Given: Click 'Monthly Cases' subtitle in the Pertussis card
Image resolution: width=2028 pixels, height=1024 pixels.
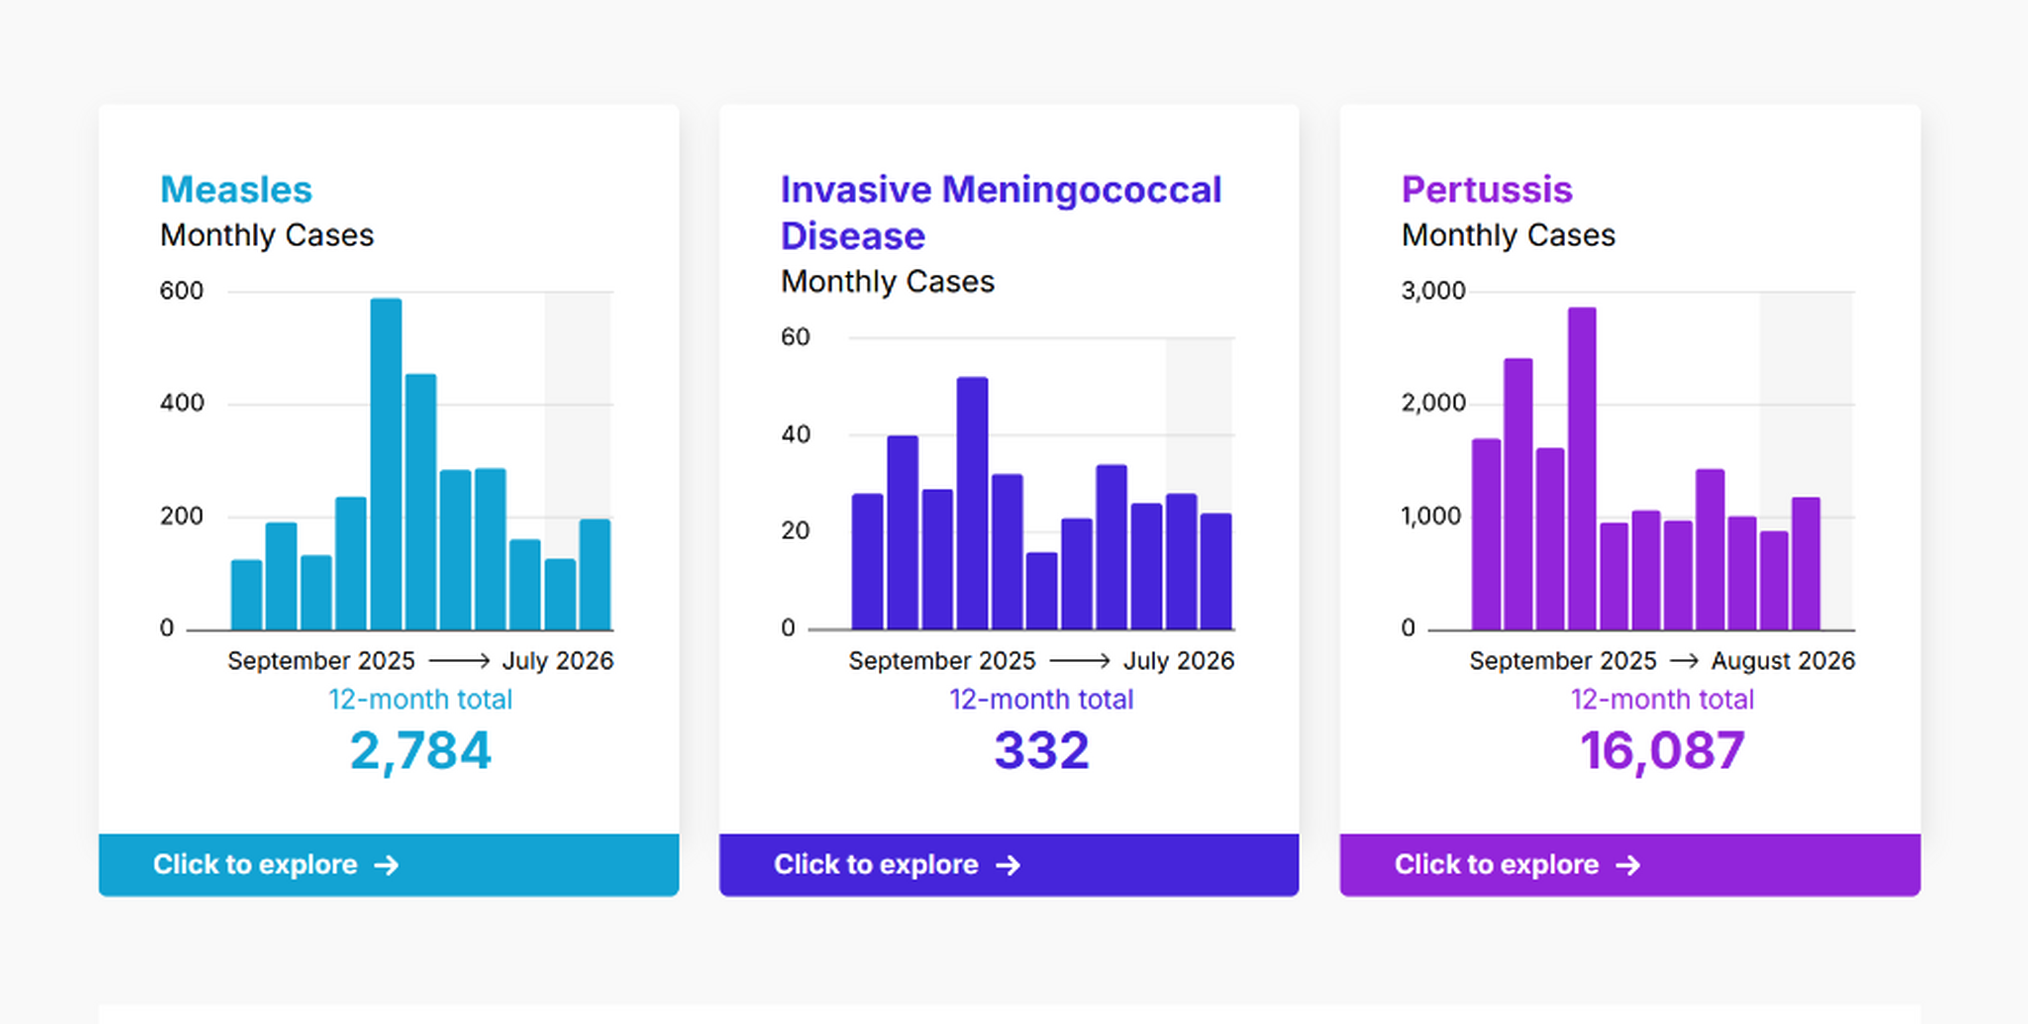Looking at the screenshot, I should pos(1508,235).
